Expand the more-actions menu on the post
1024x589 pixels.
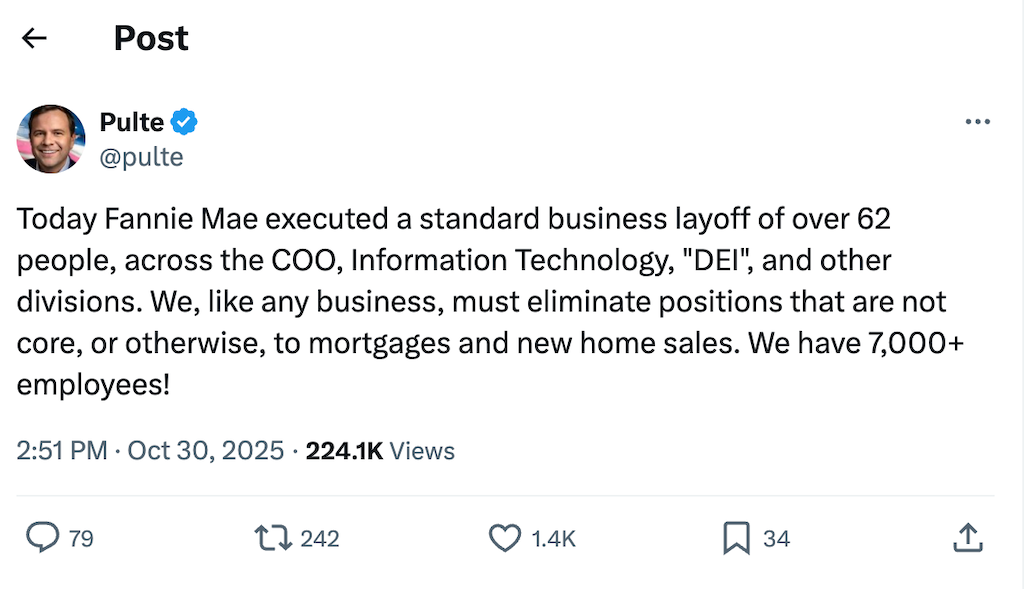[x=977, y=121]
